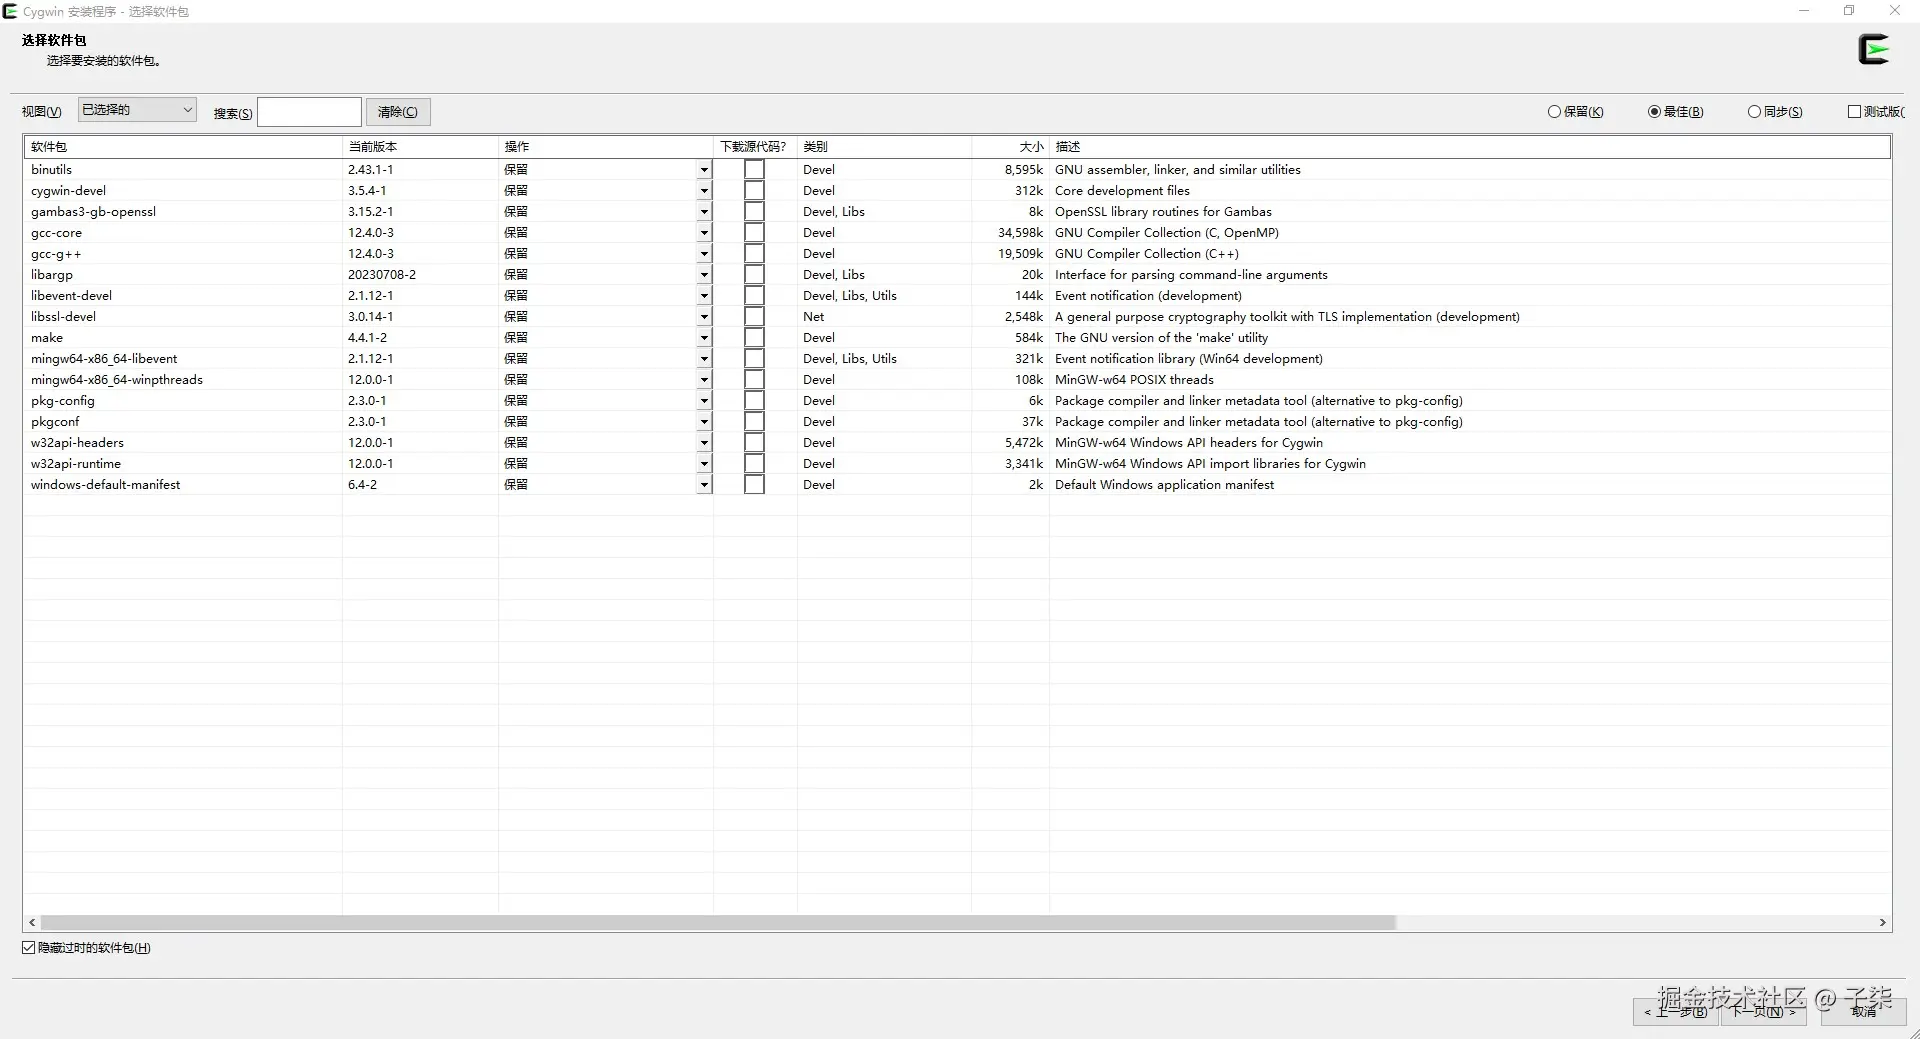The height and width of the screenshot is (1039, 1920).
Task: Toggle 隐藏过时的软件包(H) checkbox
Action: [x=86, y=948]
